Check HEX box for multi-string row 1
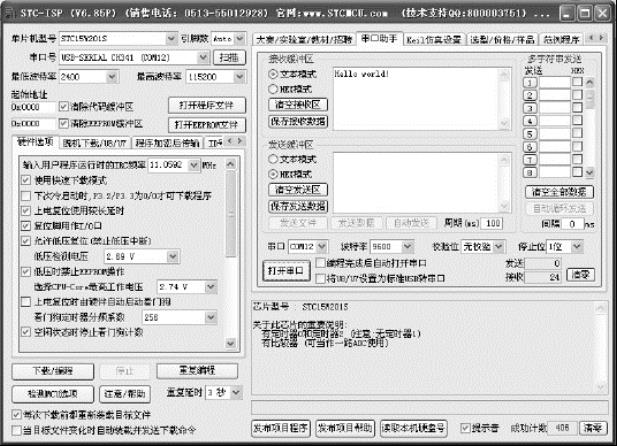This screenshot has width=617, height=446. pos(577,82)
